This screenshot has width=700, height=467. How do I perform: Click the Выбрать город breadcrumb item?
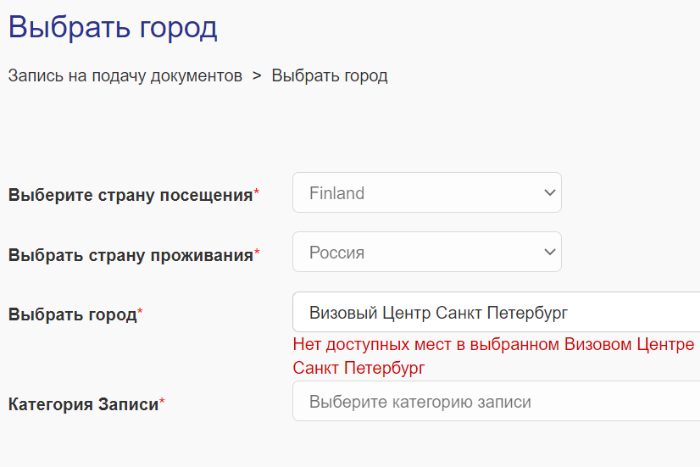pyautogui.click(x=330, y=76)
